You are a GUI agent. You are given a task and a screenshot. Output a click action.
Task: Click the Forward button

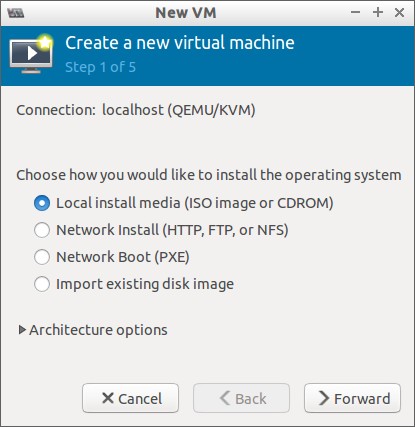pyautogui.click(x=352, y=398)
